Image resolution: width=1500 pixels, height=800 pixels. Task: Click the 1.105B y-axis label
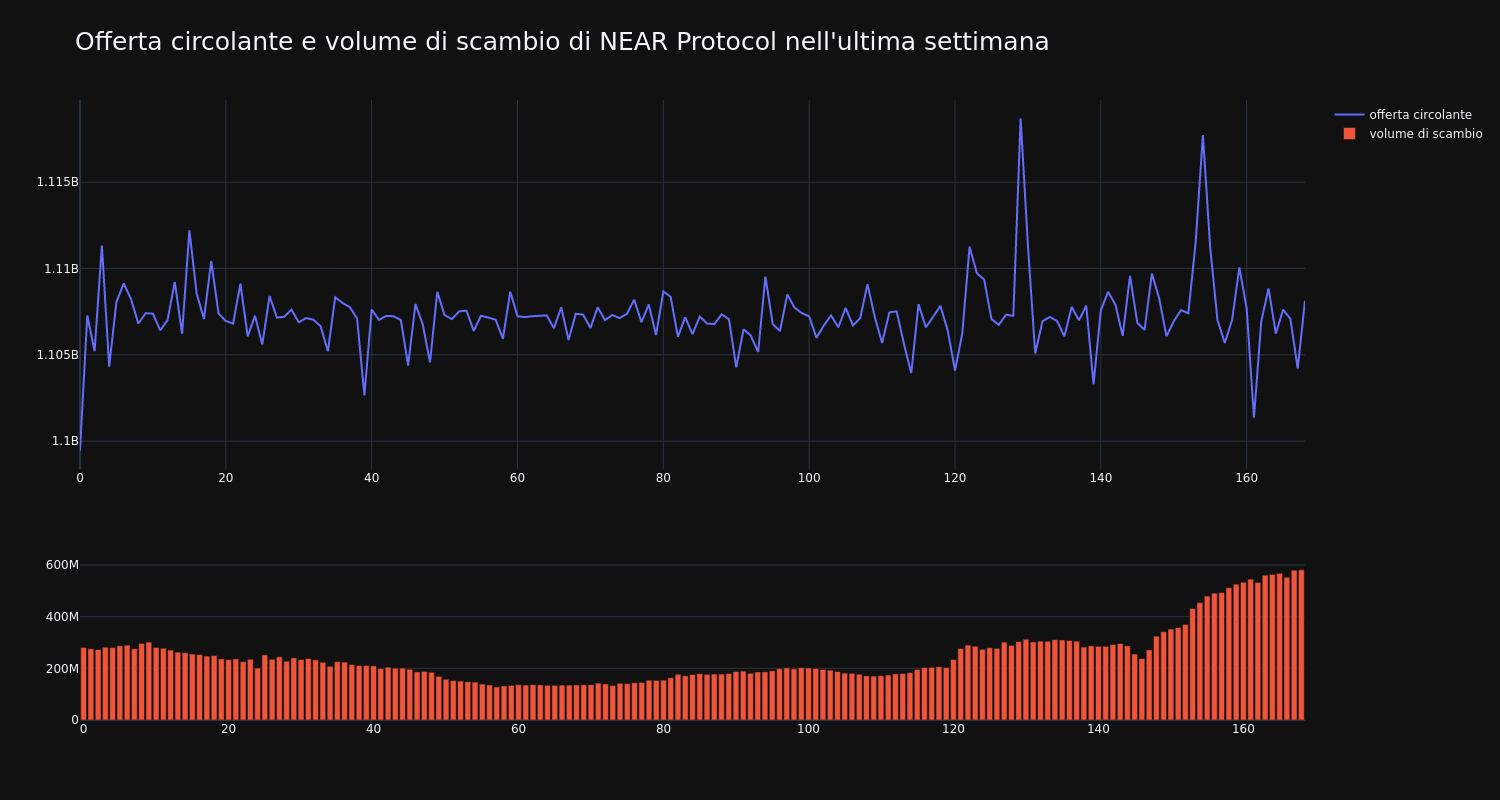click(x=57, y=355)
